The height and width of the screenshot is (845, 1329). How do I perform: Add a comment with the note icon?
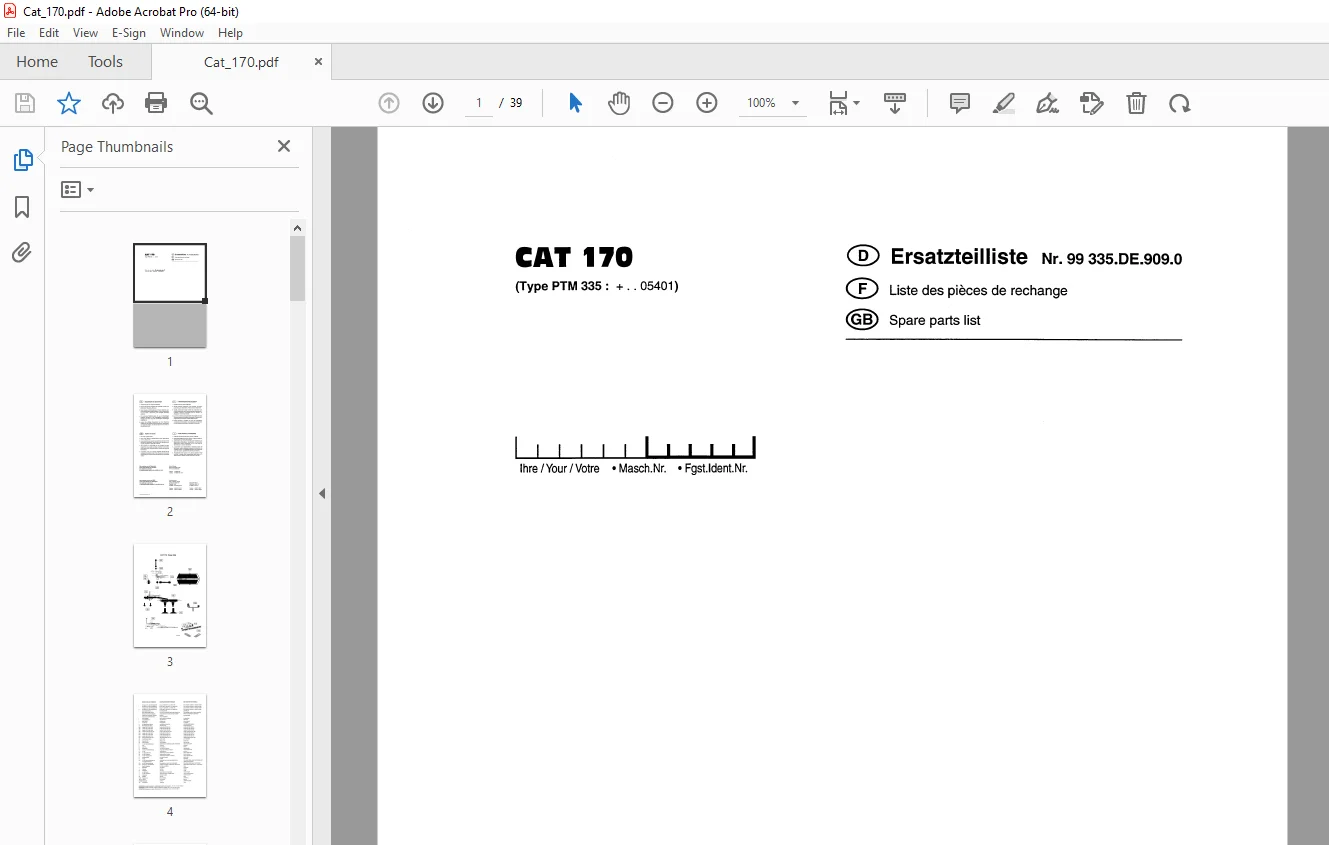[x=960, y=103]
